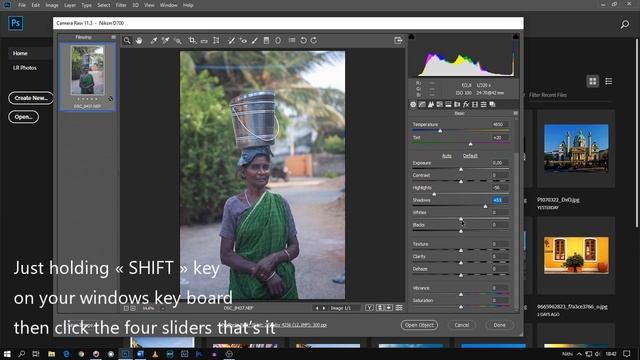This screenshot has height=360, width=640.
Task: Swap before and after settings
Action: (380, 308)
